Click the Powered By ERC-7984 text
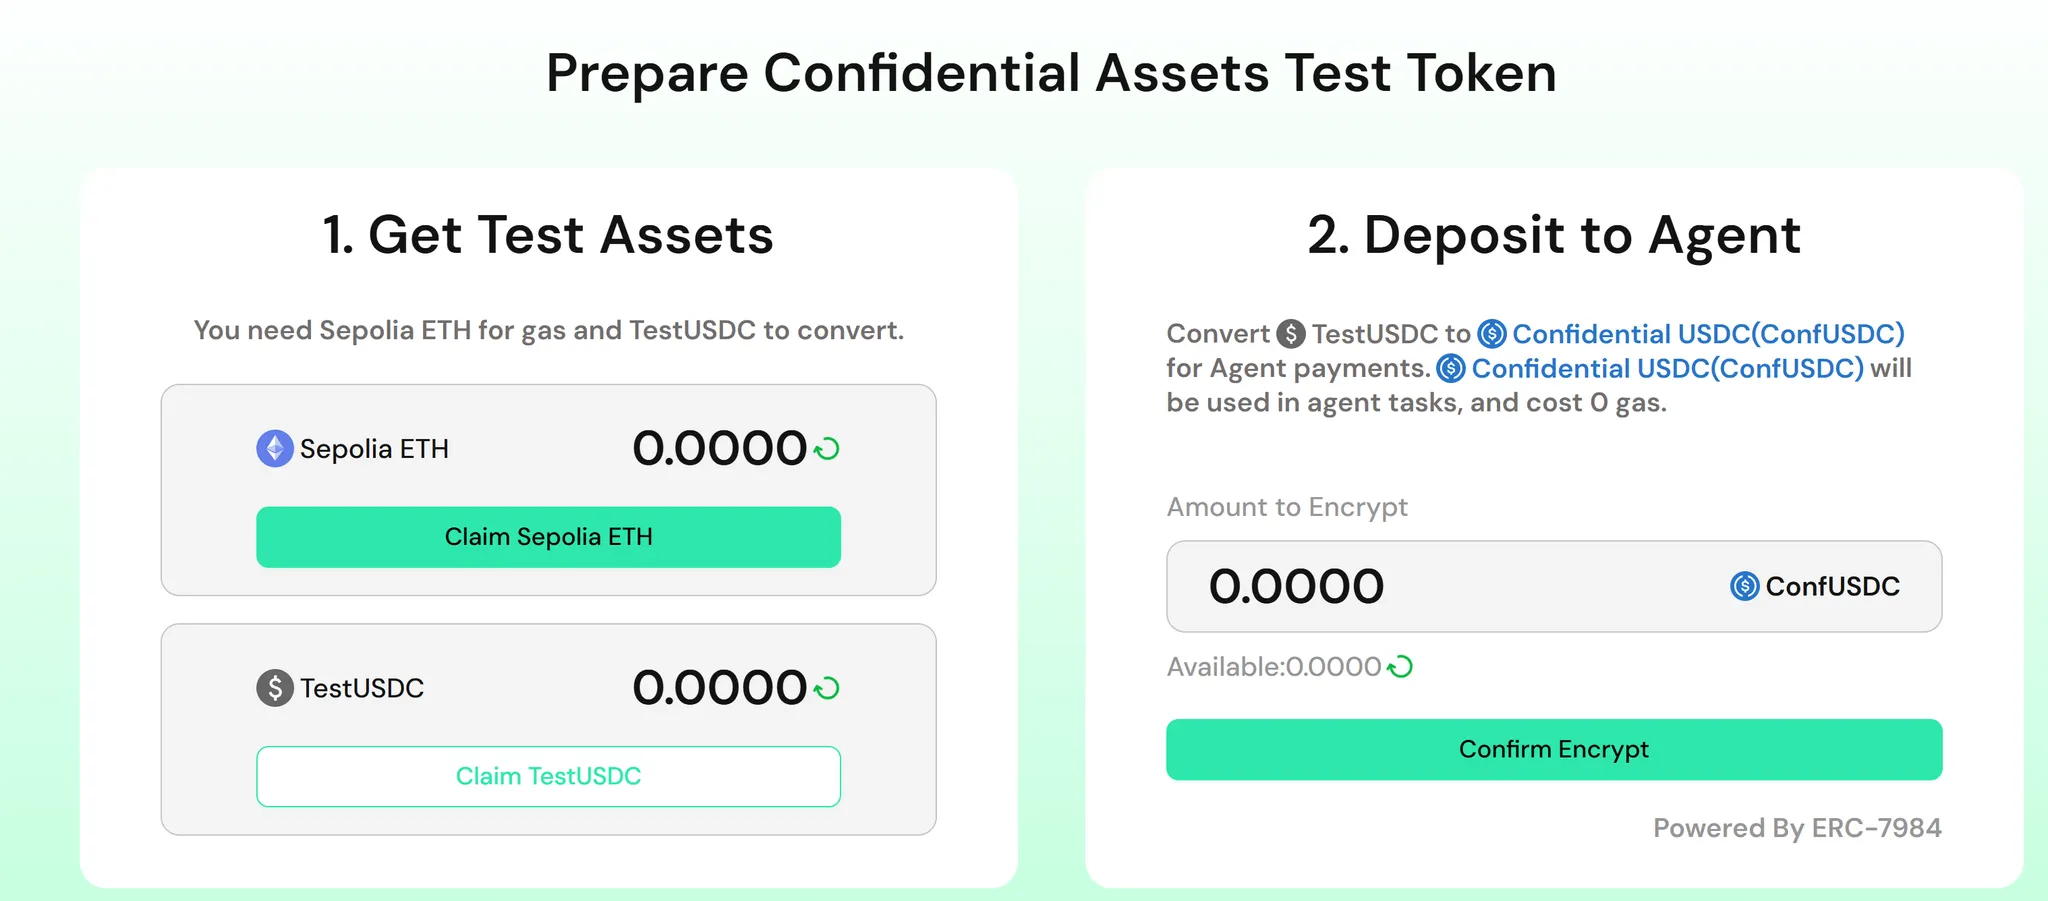 1796,828
